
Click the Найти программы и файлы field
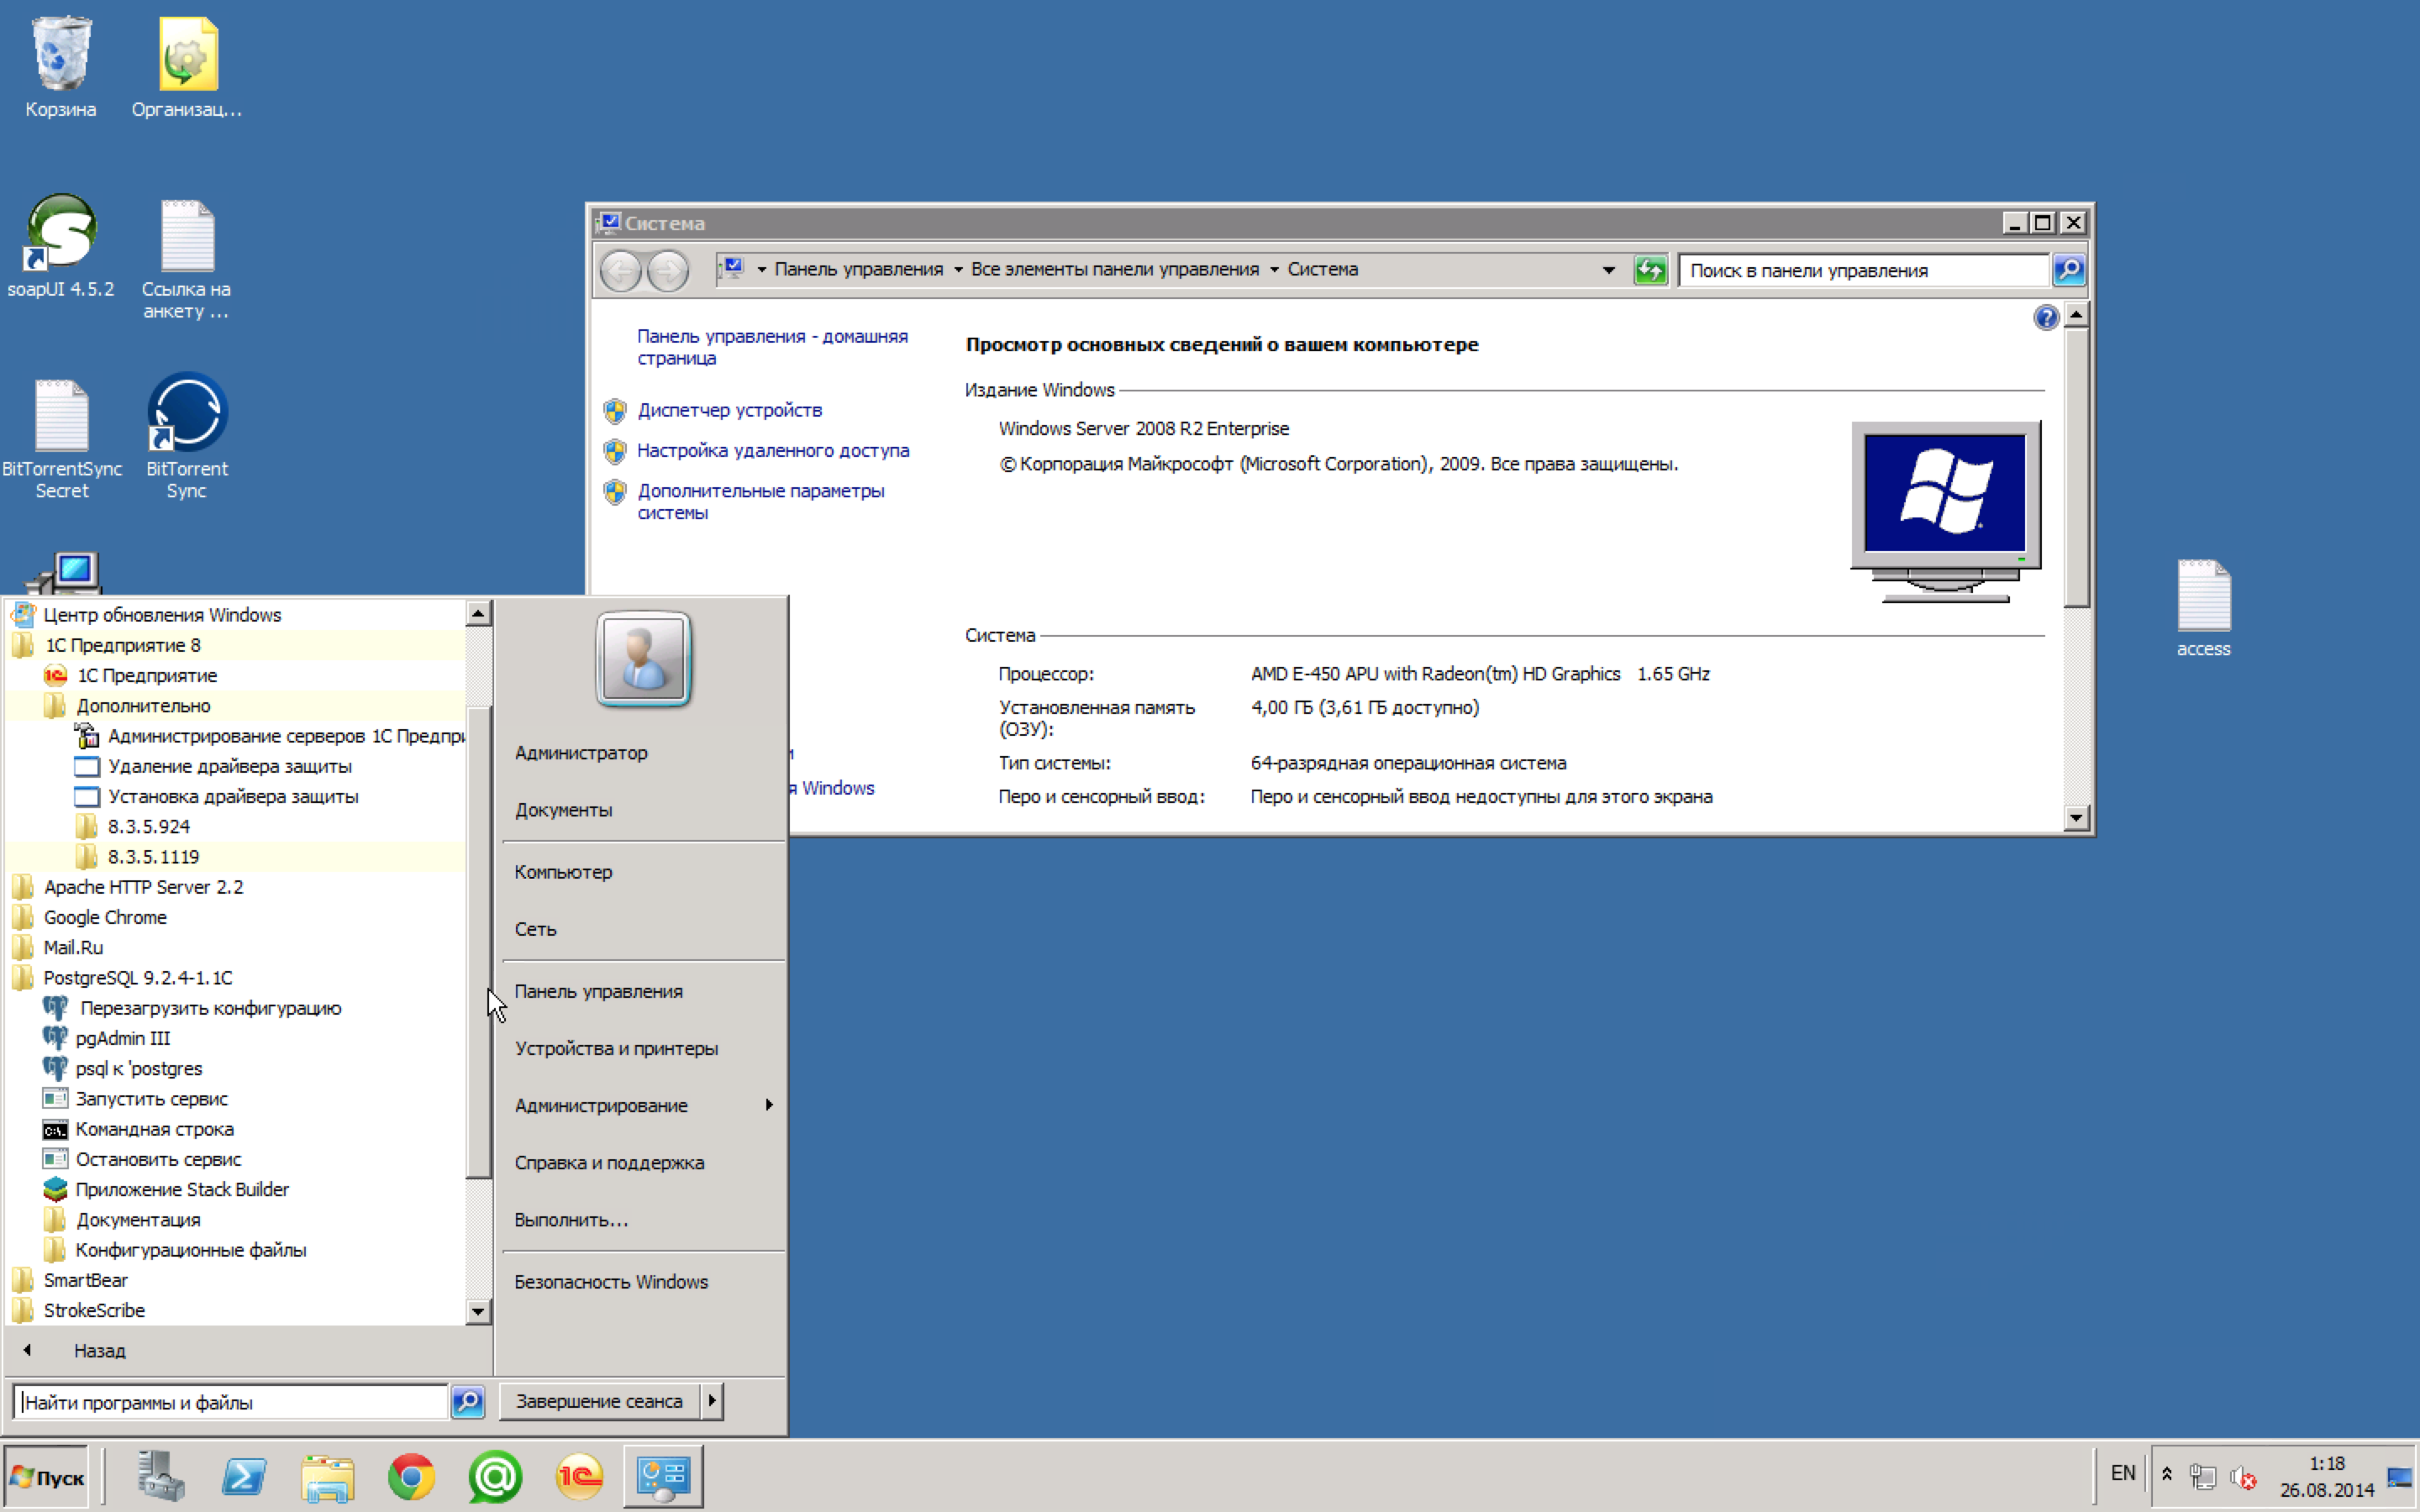point(230,1402)
